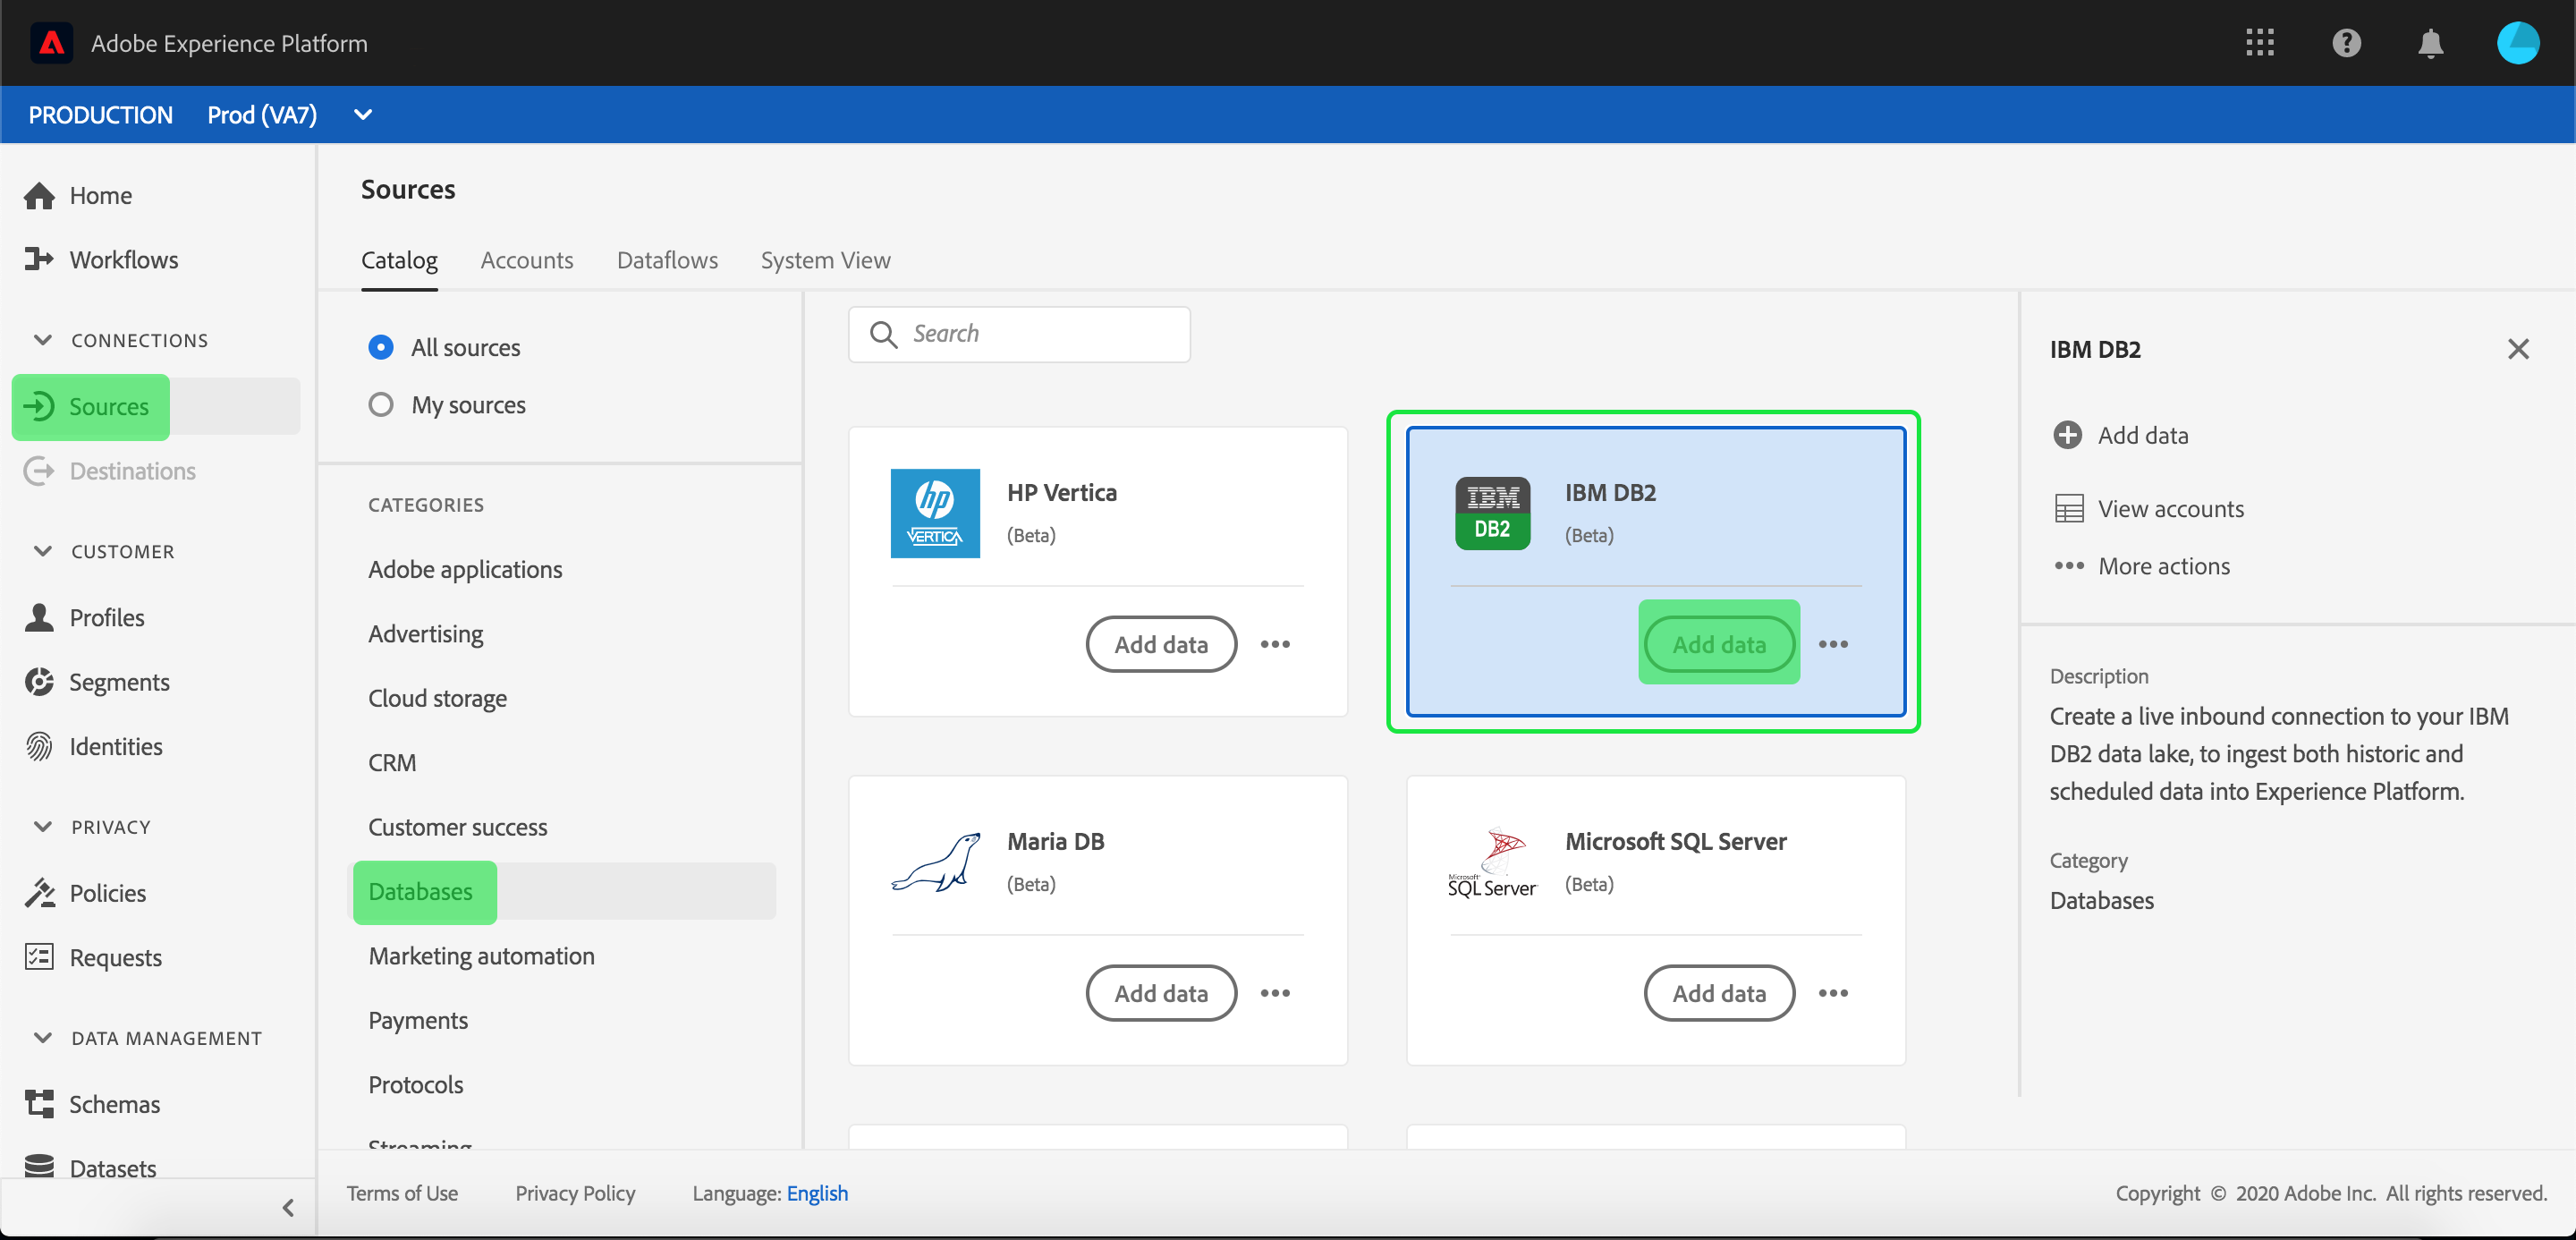Viewport: 2576px width, 1240px height.
Task: Collapse the left sidebar with arrow
Action: pyautogui.click(x=288, y=1207)
